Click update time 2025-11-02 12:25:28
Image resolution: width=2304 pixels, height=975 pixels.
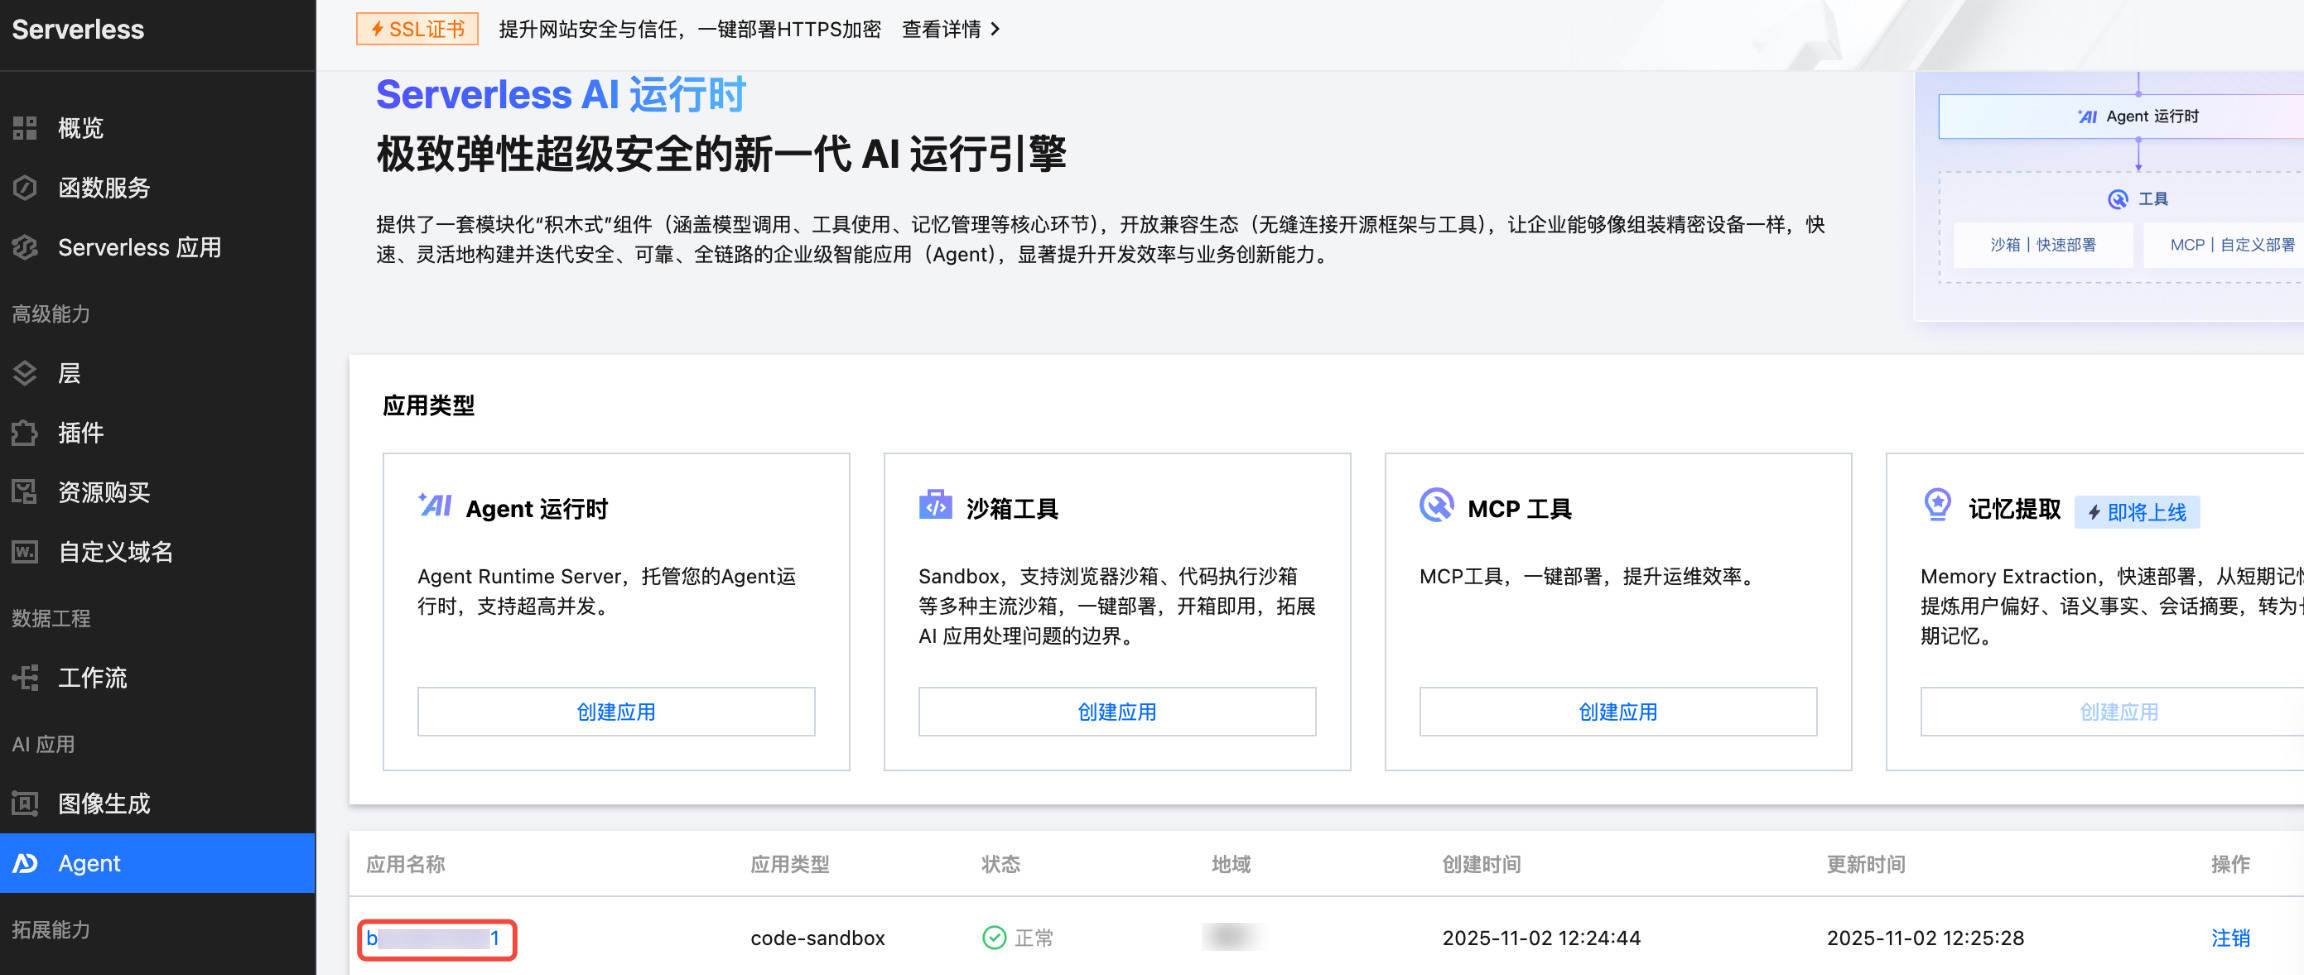click(1925, 938)
